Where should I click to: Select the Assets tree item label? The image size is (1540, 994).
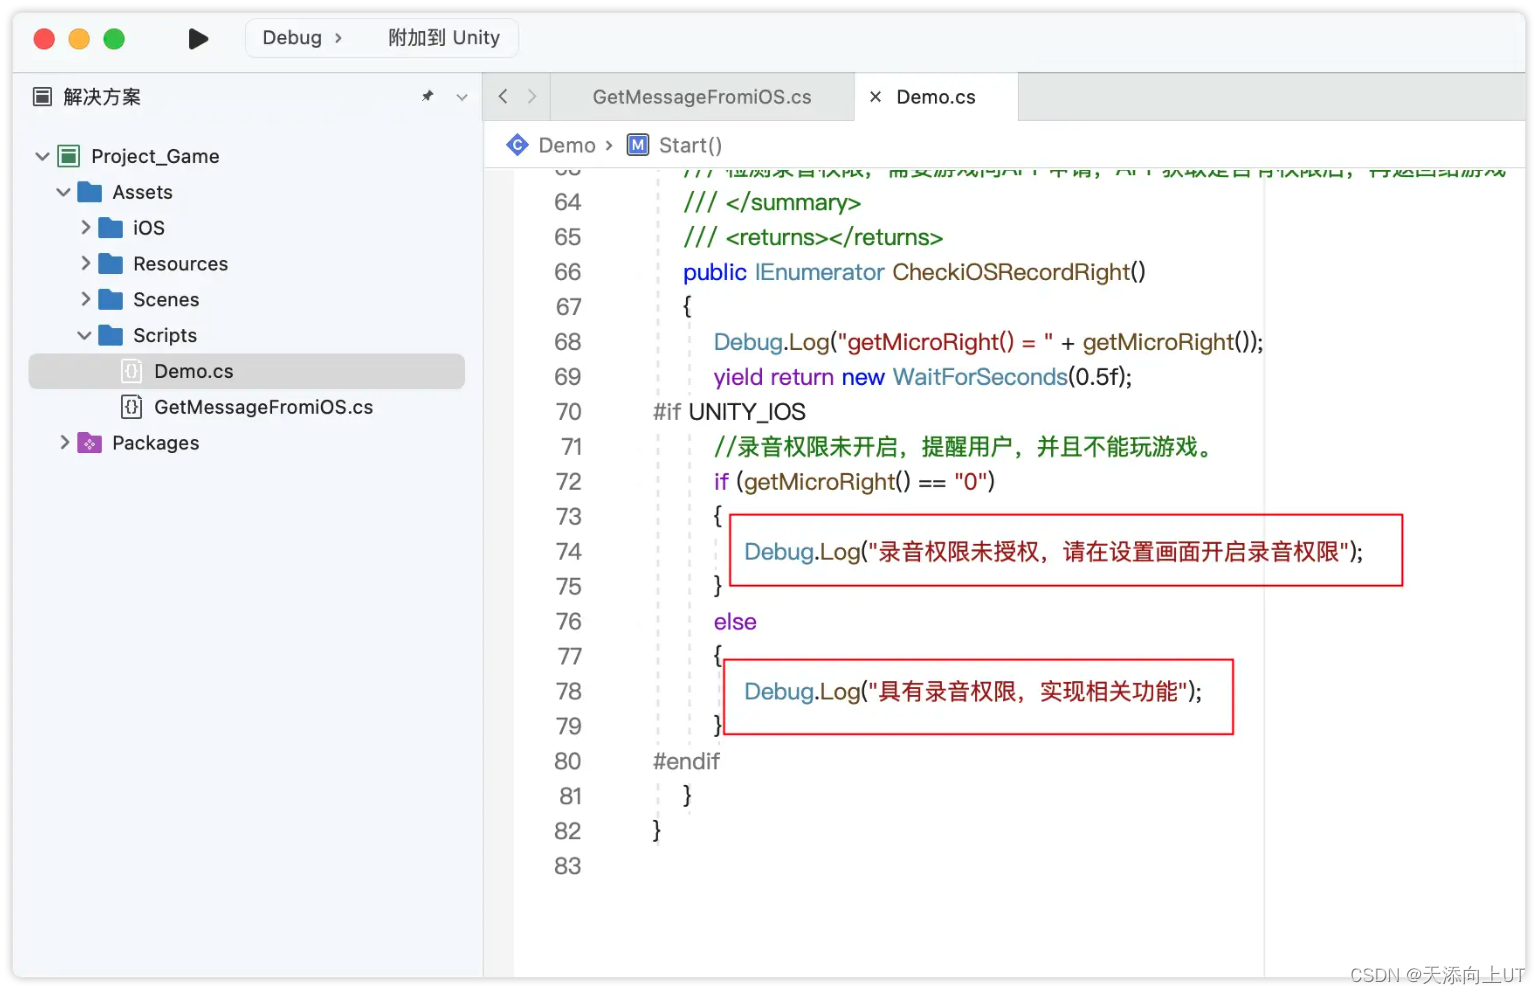point(142,192)
